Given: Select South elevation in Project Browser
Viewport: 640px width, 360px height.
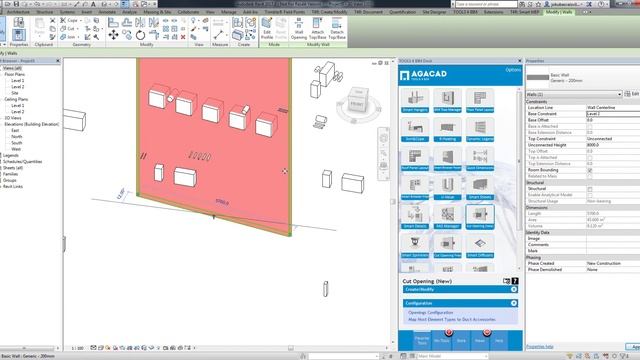Looking at the screenshot, I should (17, 143).
